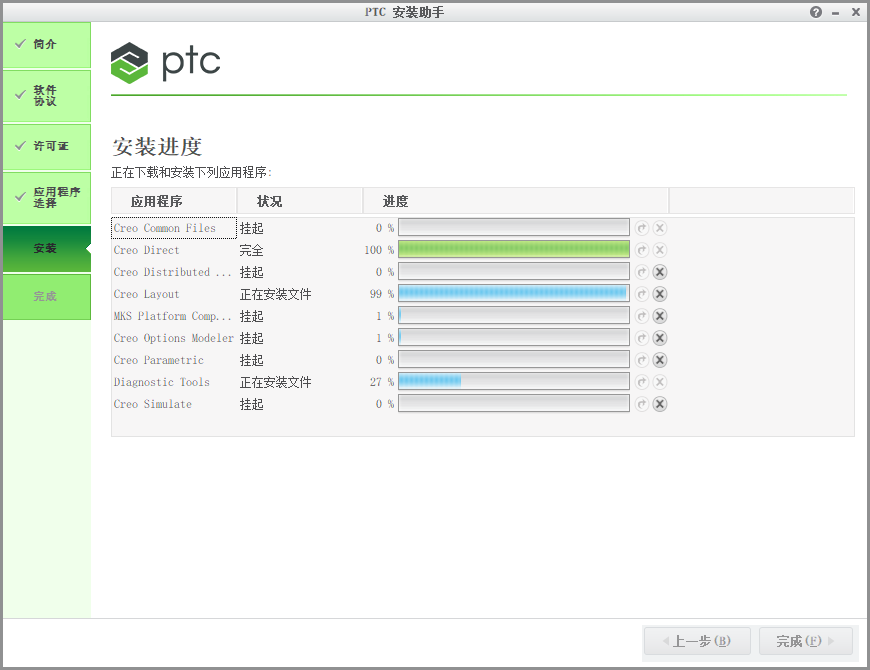Click the green Creo Direct progress bar
The image size is (870, 670).
514,250
